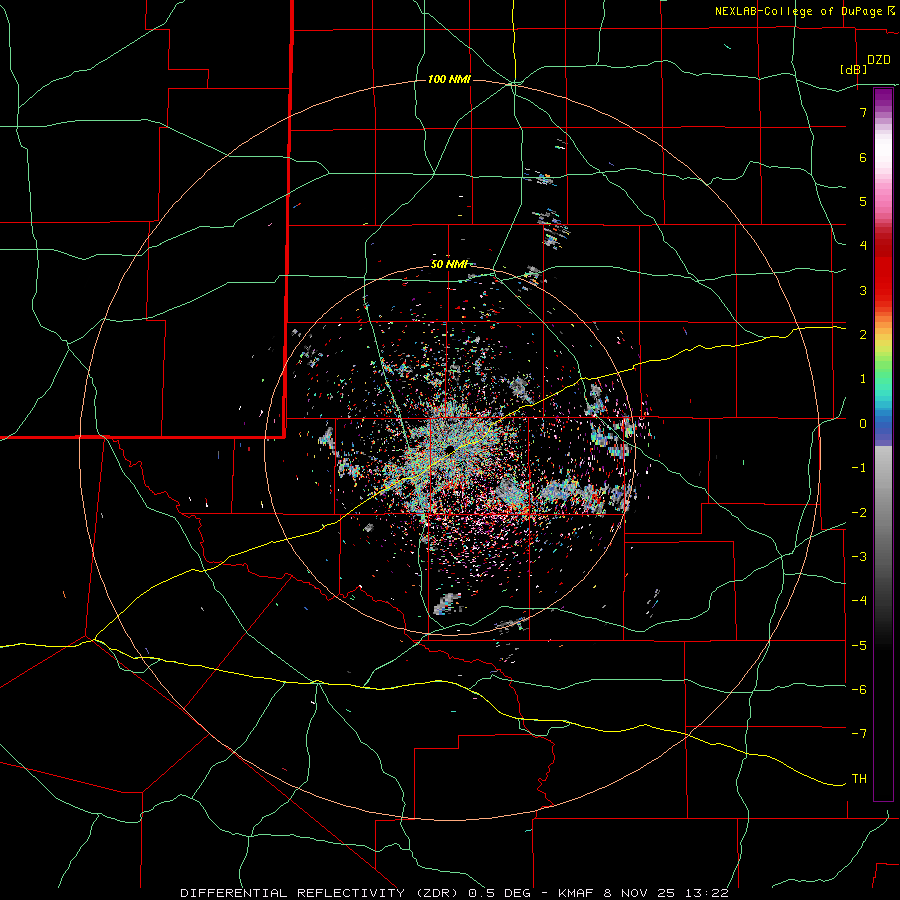Click the 8 NOV 25 13:22 timestamp
The width and height of the screenshot is (900, 900).
pyautogui.click(x=666, y=893)
